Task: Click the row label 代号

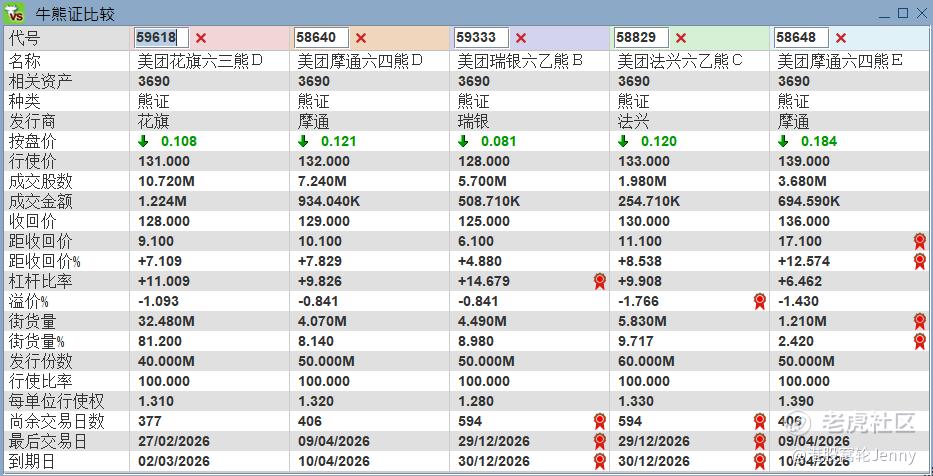Action: [x=24, y=38]
